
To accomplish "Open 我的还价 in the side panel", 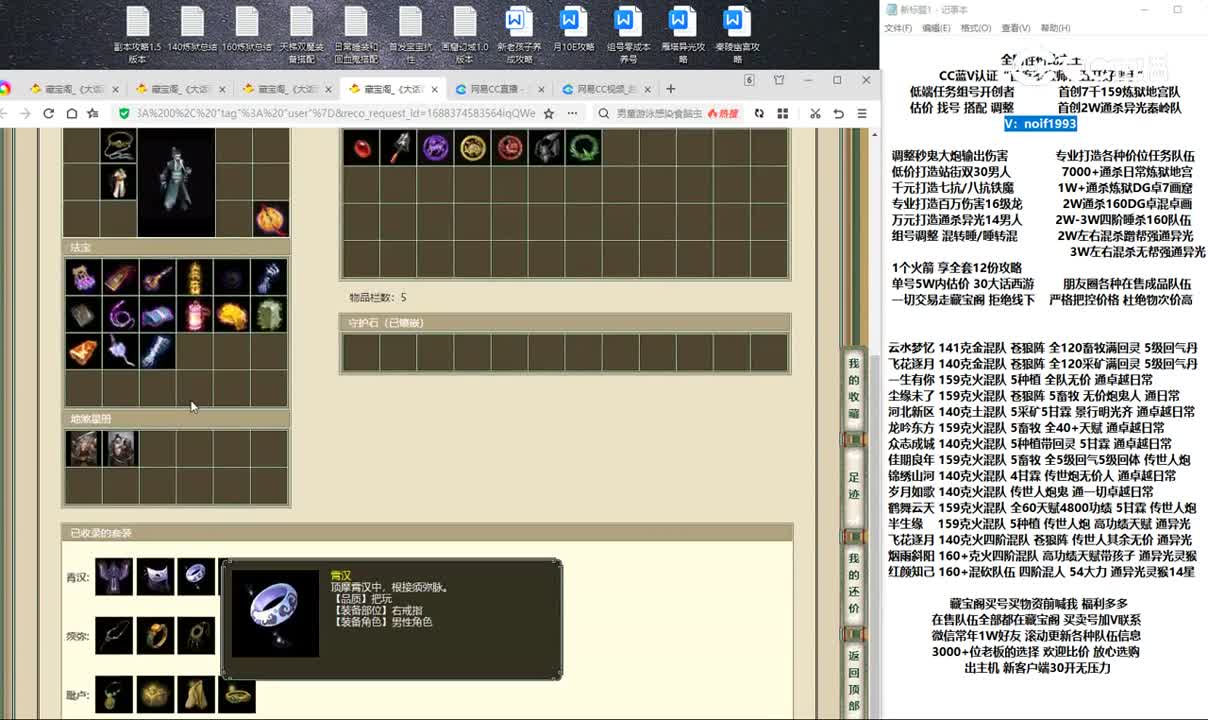I will 854,582.
